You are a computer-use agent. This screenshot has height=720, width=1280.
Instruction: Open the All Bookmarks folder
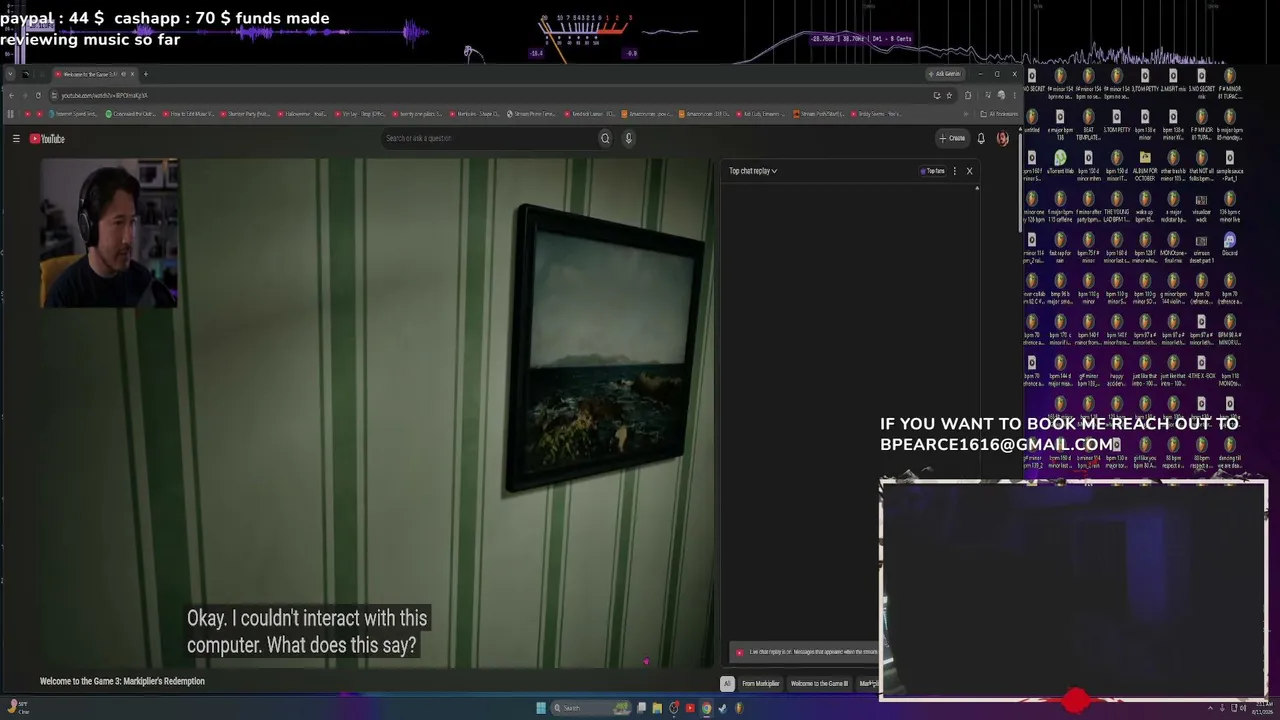pos(999,114)
